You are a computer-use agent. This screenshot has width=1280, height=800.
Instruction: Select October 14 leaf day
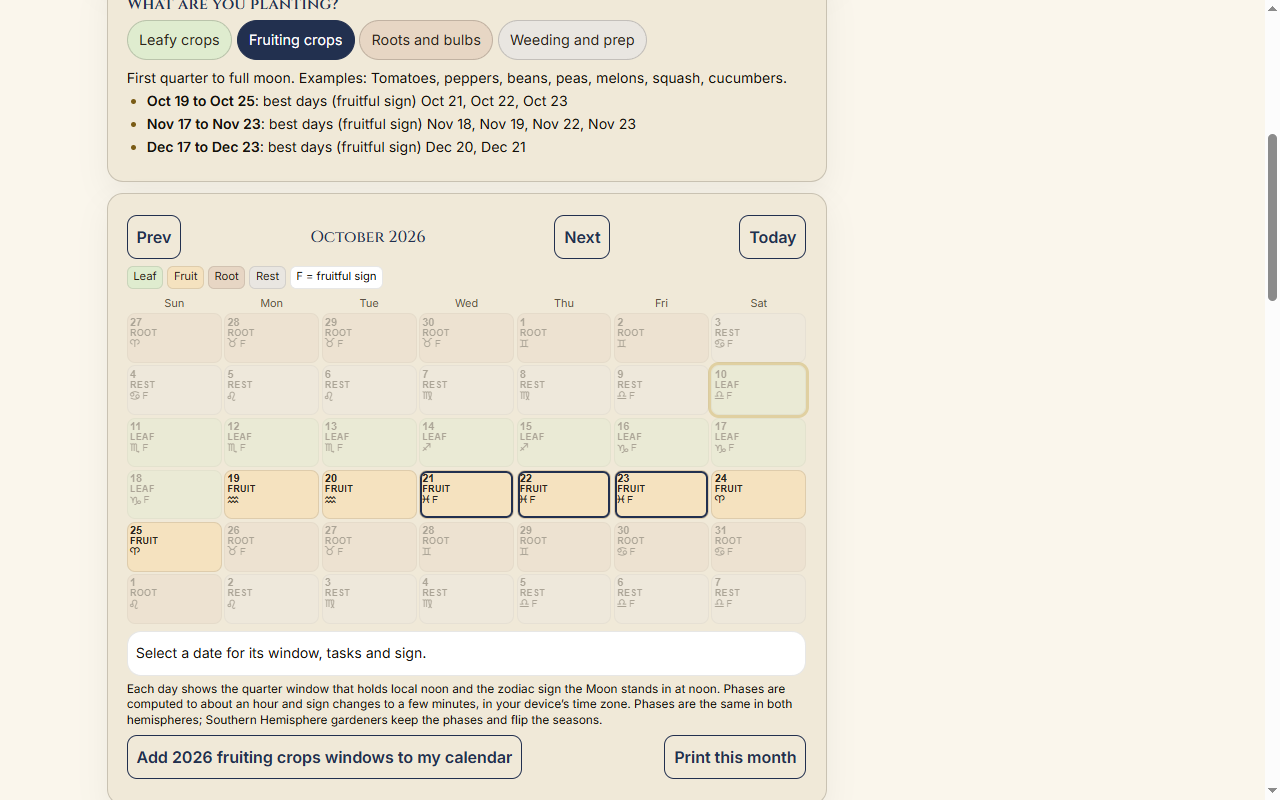(466, 442)
